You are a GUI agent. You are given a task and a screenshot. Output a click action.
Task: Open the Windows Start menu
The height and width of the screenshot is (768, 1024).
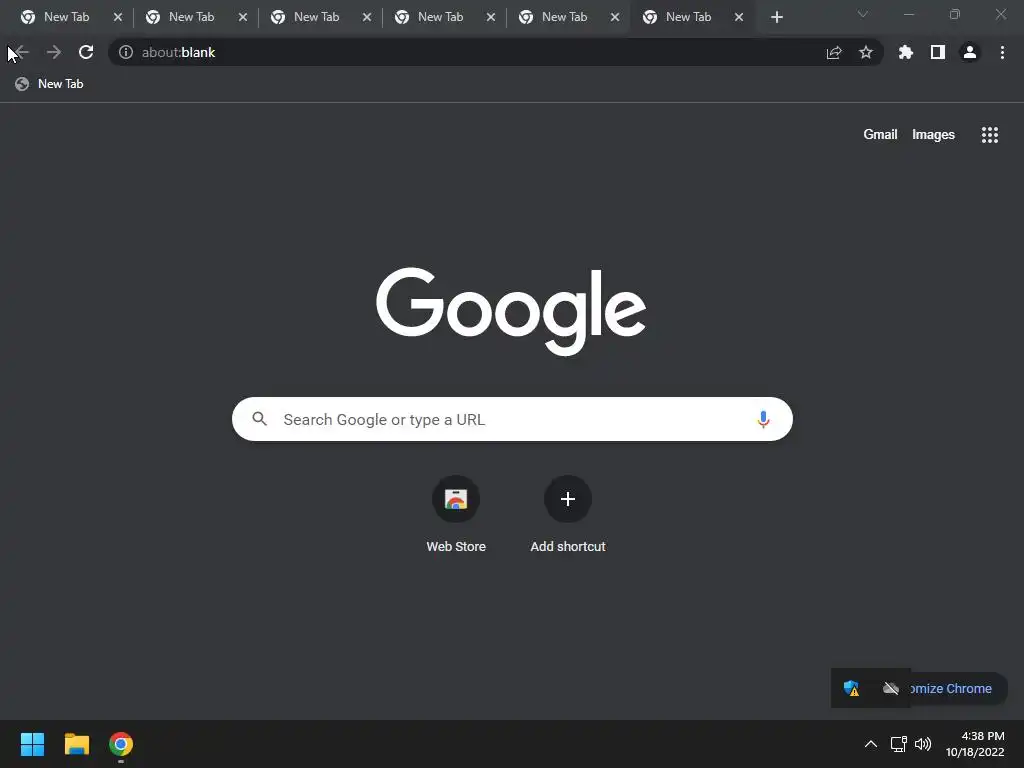(32, 744)
